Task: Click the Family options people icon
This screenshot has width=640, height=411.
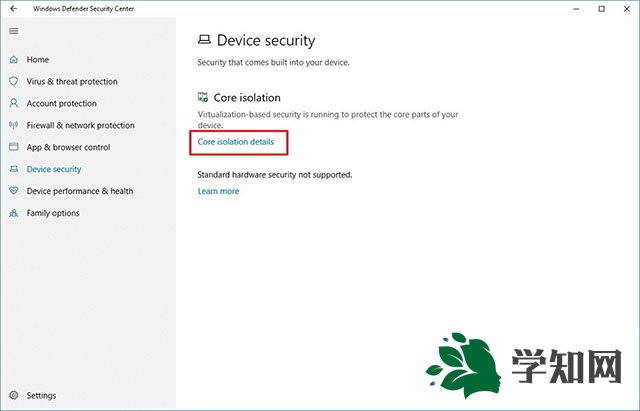Action: click(14, 213)
